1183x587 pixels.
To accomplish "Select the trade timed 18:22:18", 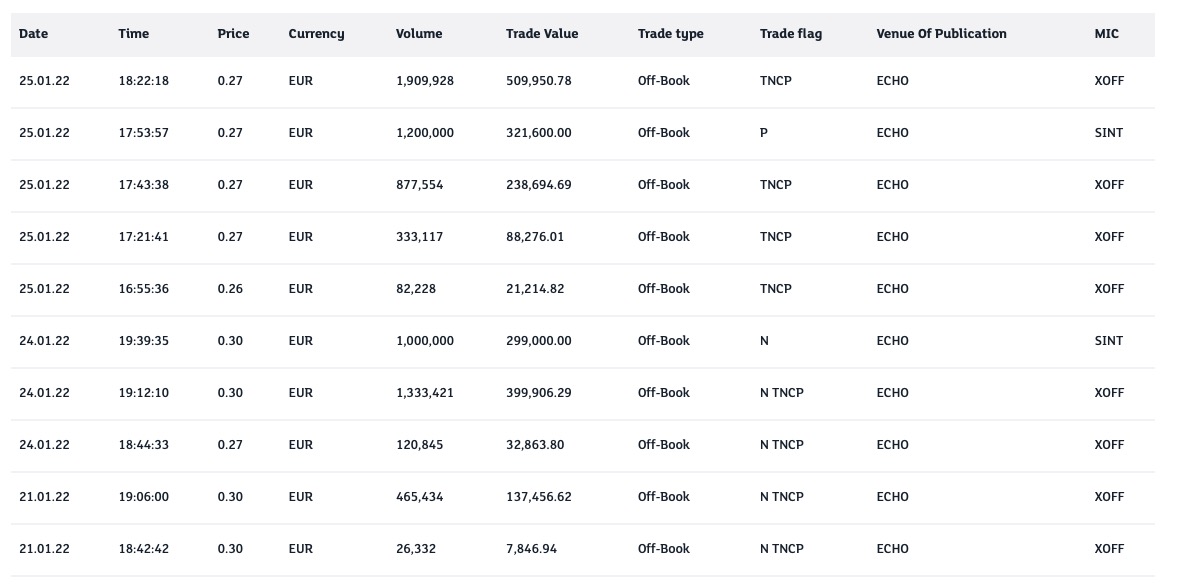I will (143, 81).
